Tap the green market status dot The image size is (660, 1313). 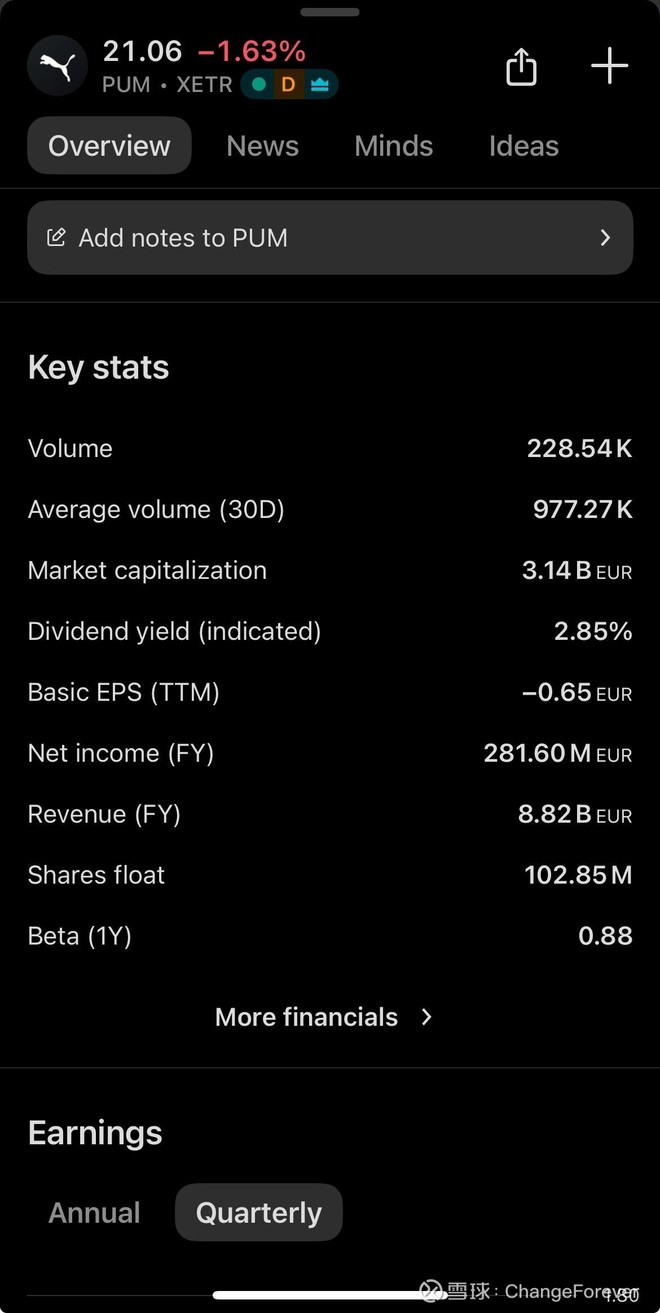tap(259, 85)
